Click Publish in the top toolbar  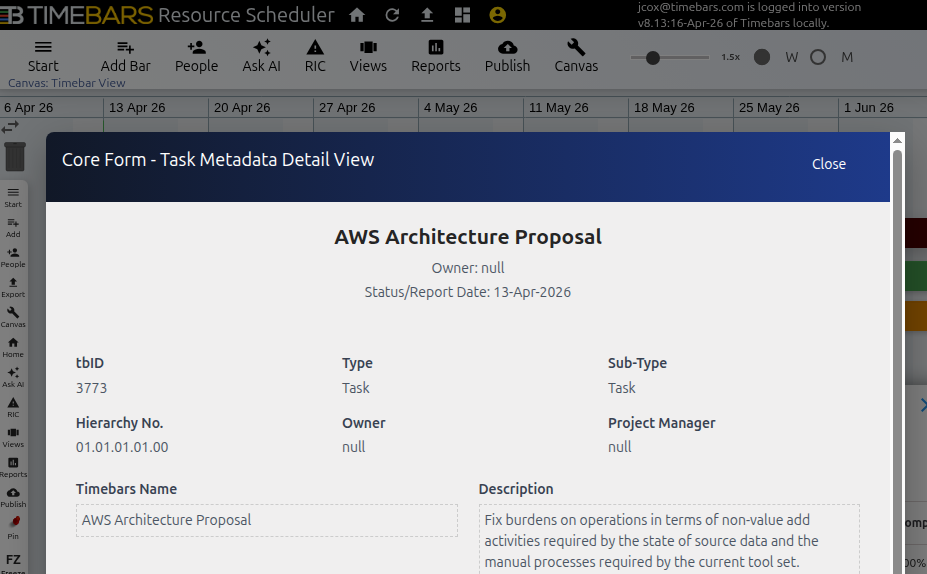tap(507, 57)
